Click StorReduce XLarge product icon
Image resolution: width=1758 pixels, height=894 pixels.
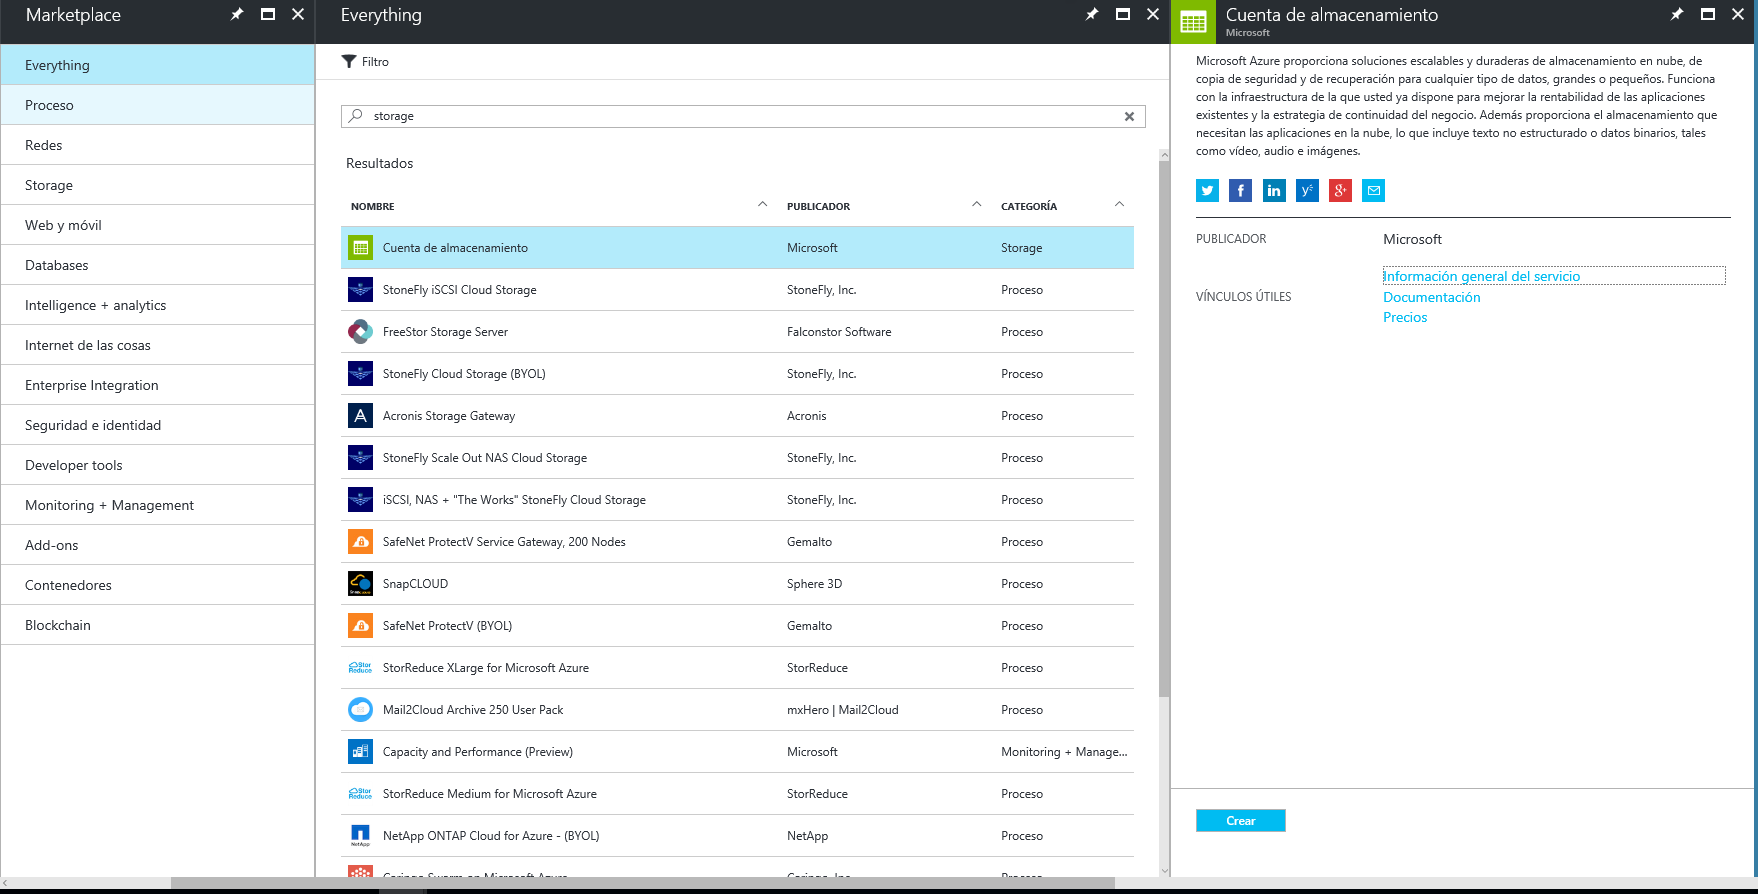(x=360, y=668)
